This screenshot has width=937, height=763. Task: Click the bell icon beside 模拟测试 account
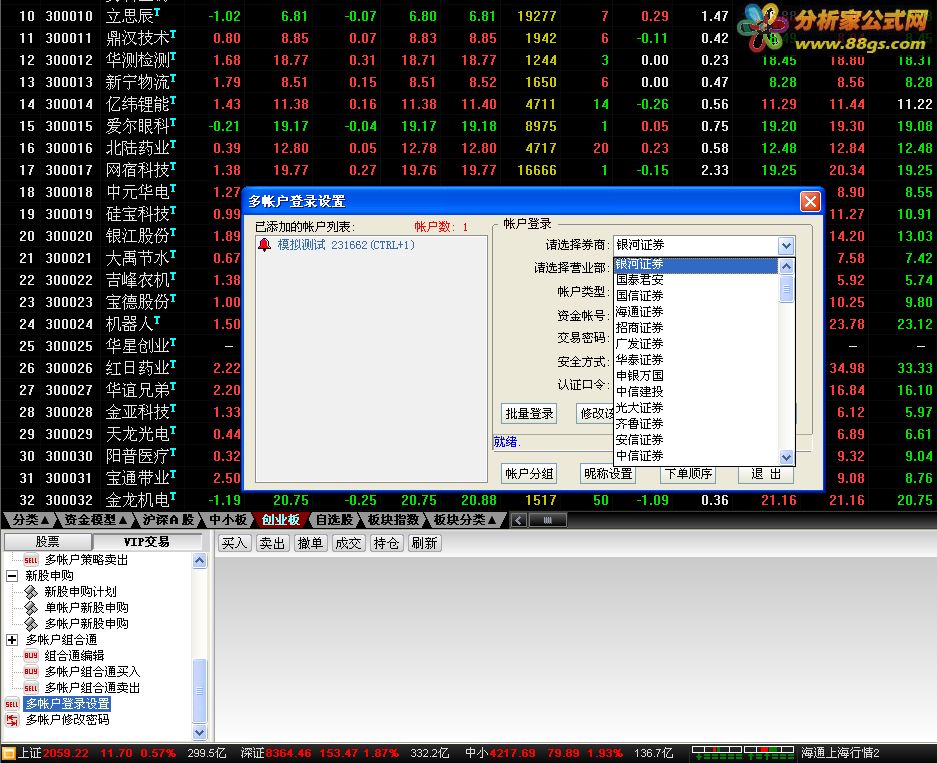tap(264, 245)
